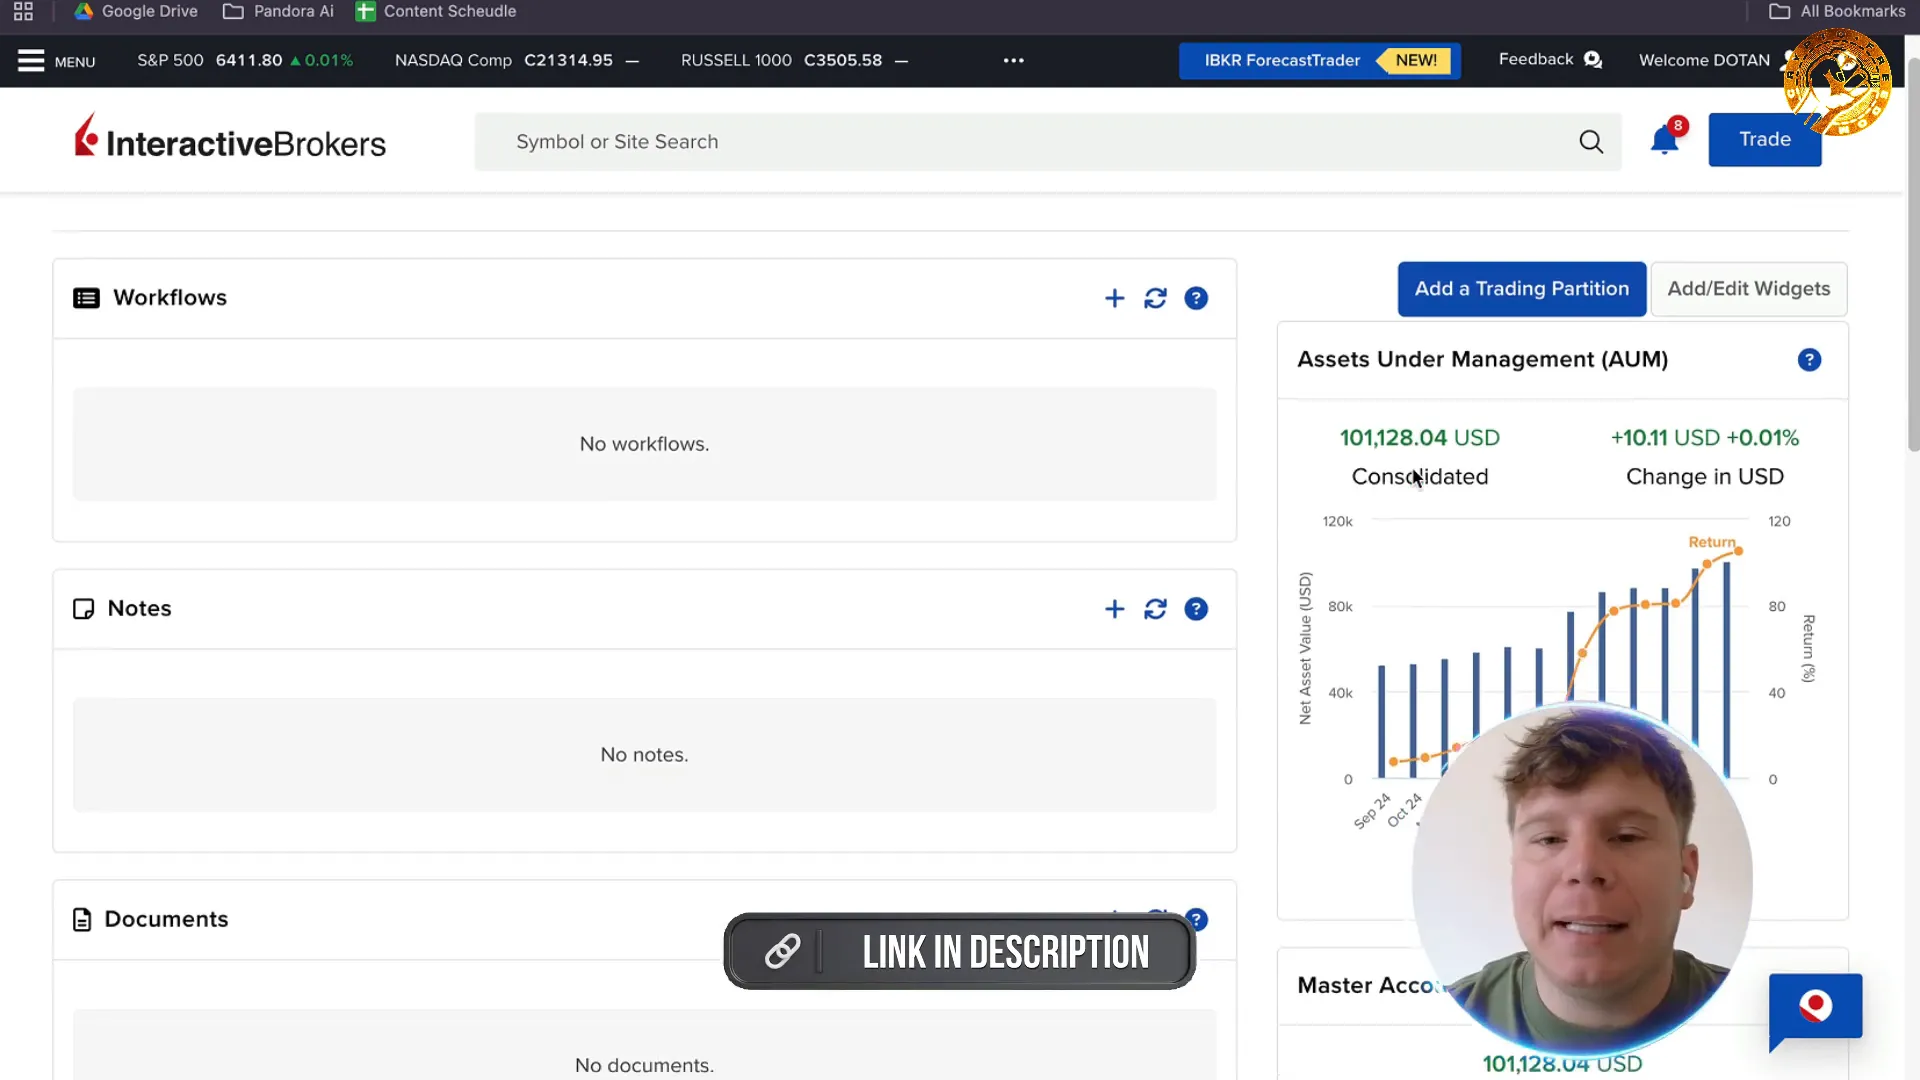The width and height of the screenshot is (1920, 1080).
Task: Add a new workflow with plus icon
Action: tap(1115, 298)
